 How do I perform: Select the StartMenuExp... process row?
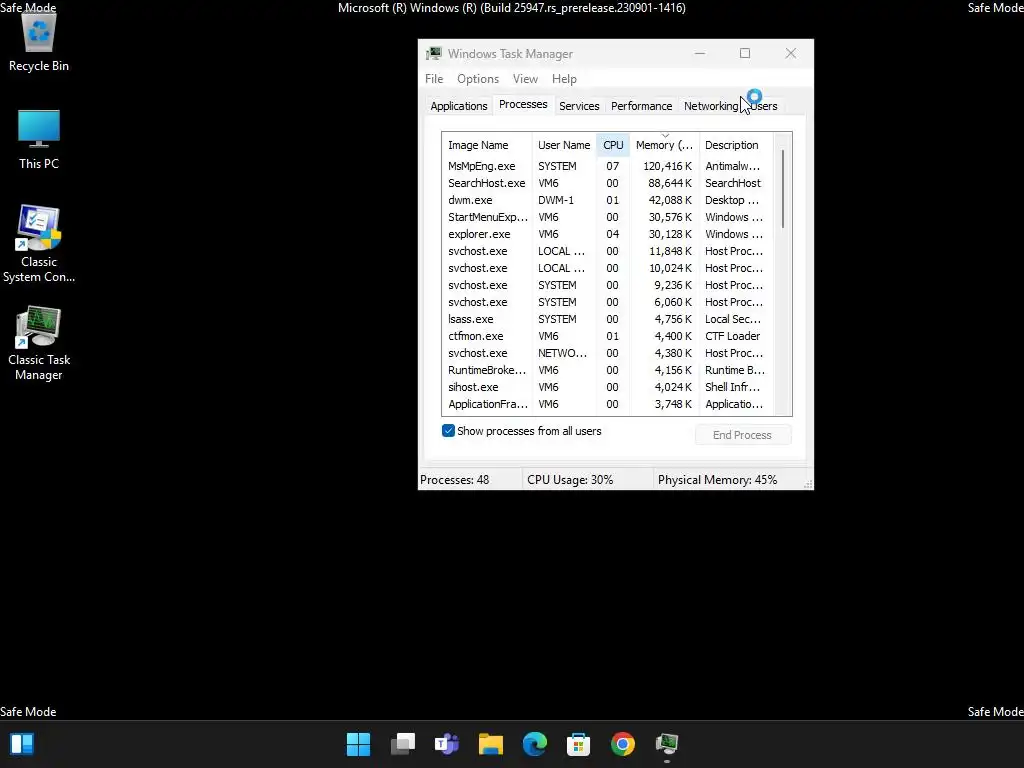point(607,217)
